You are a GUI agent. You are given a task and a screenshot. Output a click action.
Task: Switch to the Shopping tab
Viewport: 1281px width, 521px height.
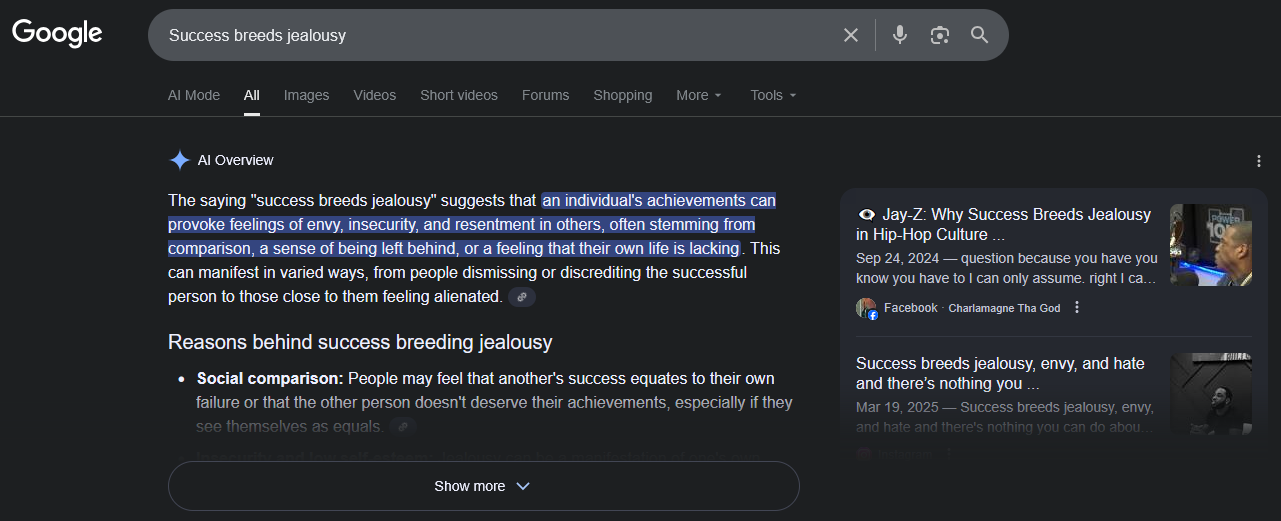point(623,95)
